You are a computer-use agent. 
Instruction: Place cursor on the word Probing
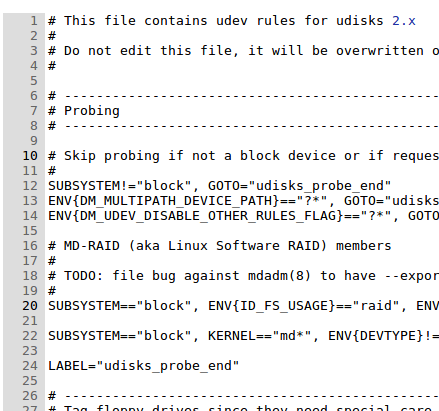tap(92, 111)
